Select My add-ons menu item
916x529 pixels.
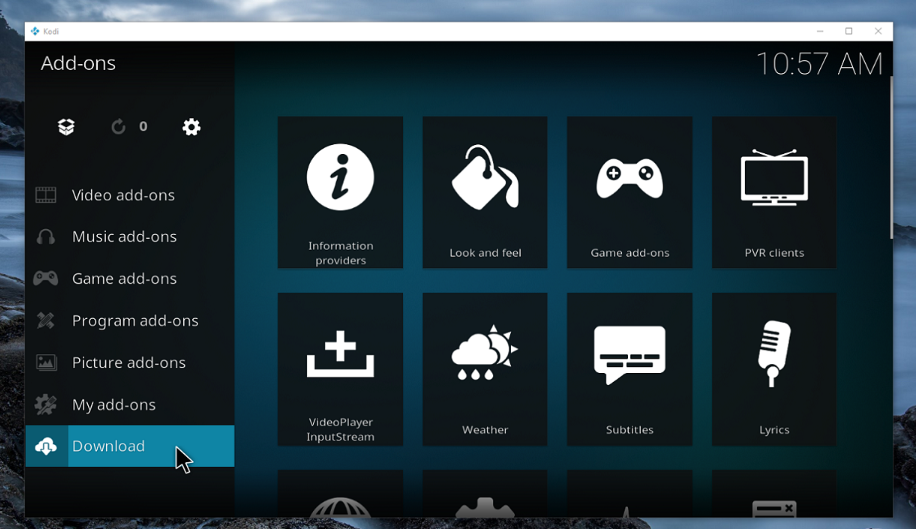pos(114,405)
